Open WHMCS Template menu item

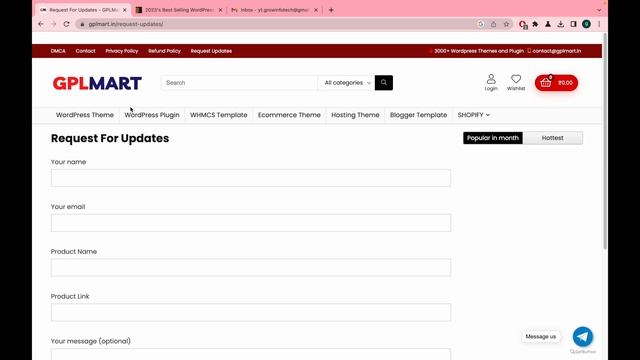[x=218, y=115]
